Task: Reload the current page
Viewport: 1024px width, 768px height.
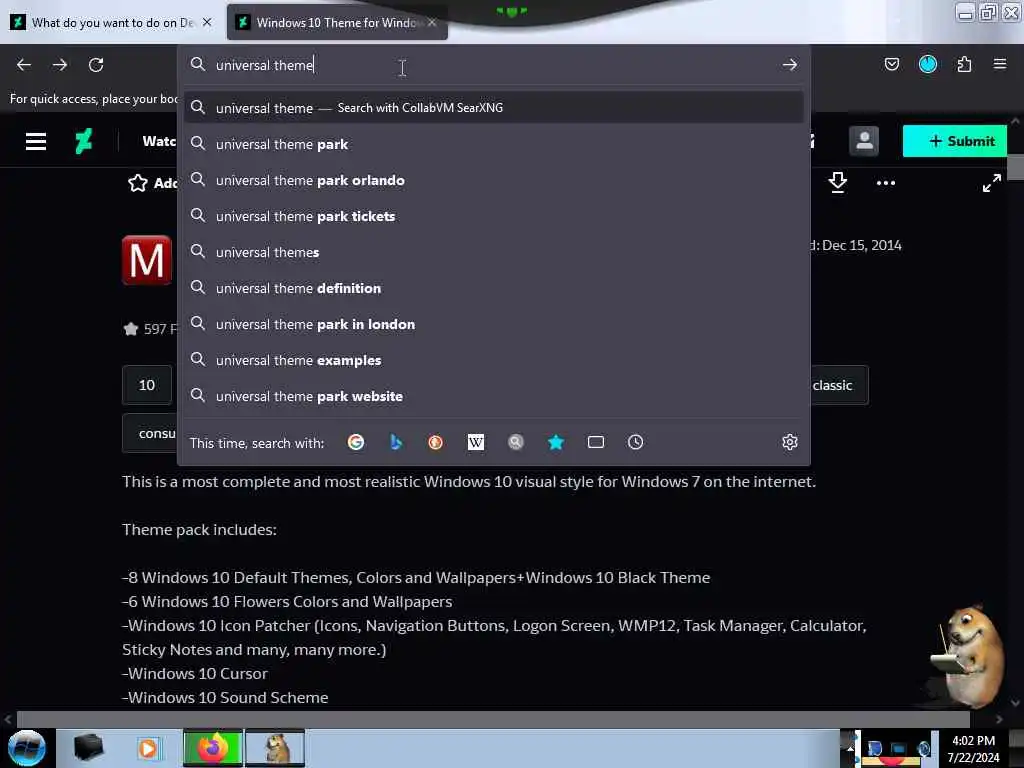Action: pyautogui.click(x=96, y=65)
